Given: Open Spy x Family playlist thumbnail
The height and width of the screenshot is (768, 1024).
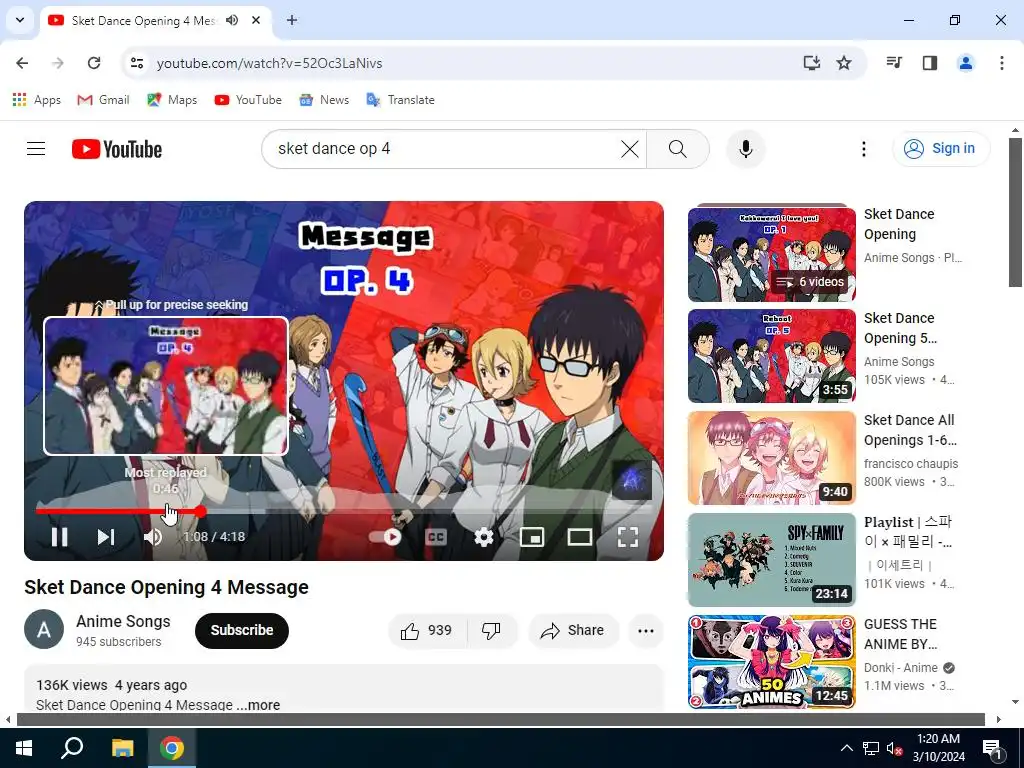Looking at the screenshot, I should click(x=772, y=560).
